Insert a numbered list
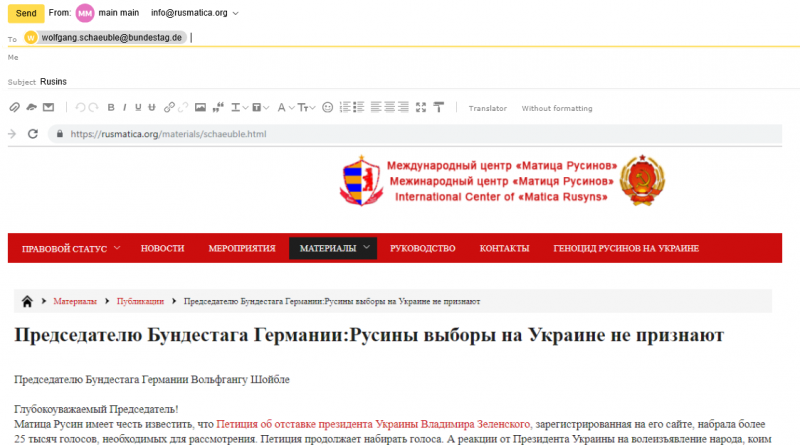 coord(345,107)
